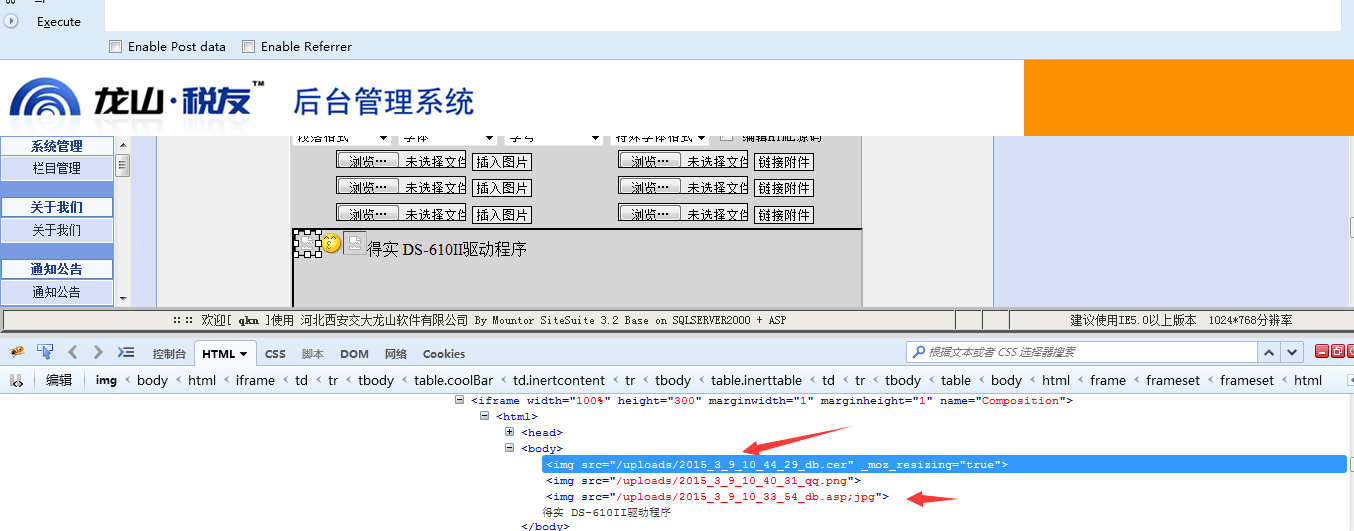Click the magnifier icon in search box
The width and height of the screenshot is (1354, 531).
click(918, 352)
